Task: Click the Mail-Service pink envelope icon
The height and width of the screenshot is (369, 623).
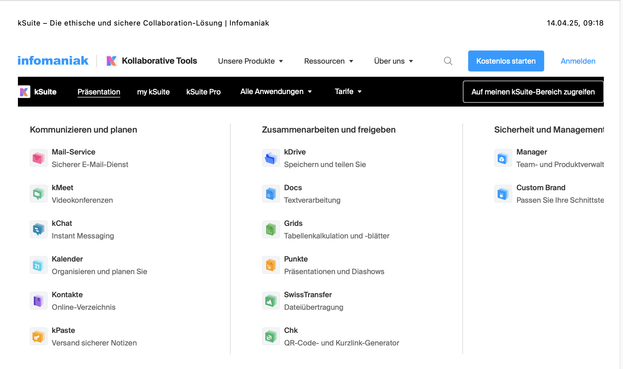Action: tap(39, 158)
